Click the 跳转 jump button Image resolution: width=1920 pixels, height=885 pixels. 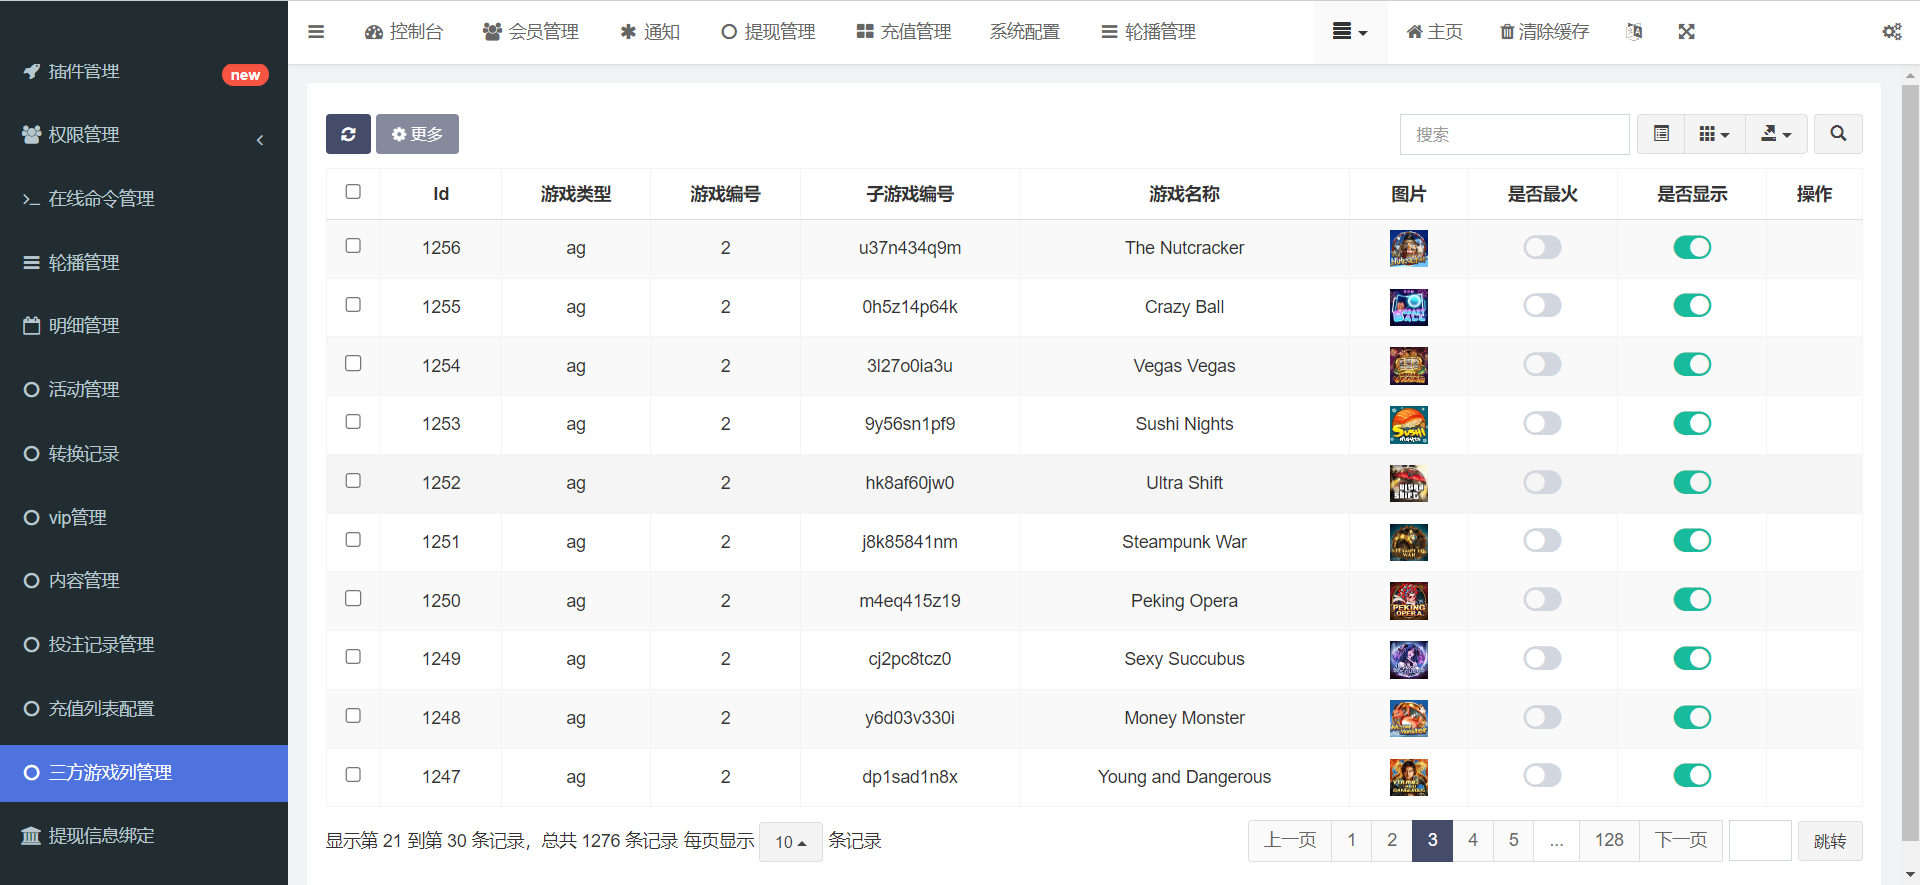1829,841
